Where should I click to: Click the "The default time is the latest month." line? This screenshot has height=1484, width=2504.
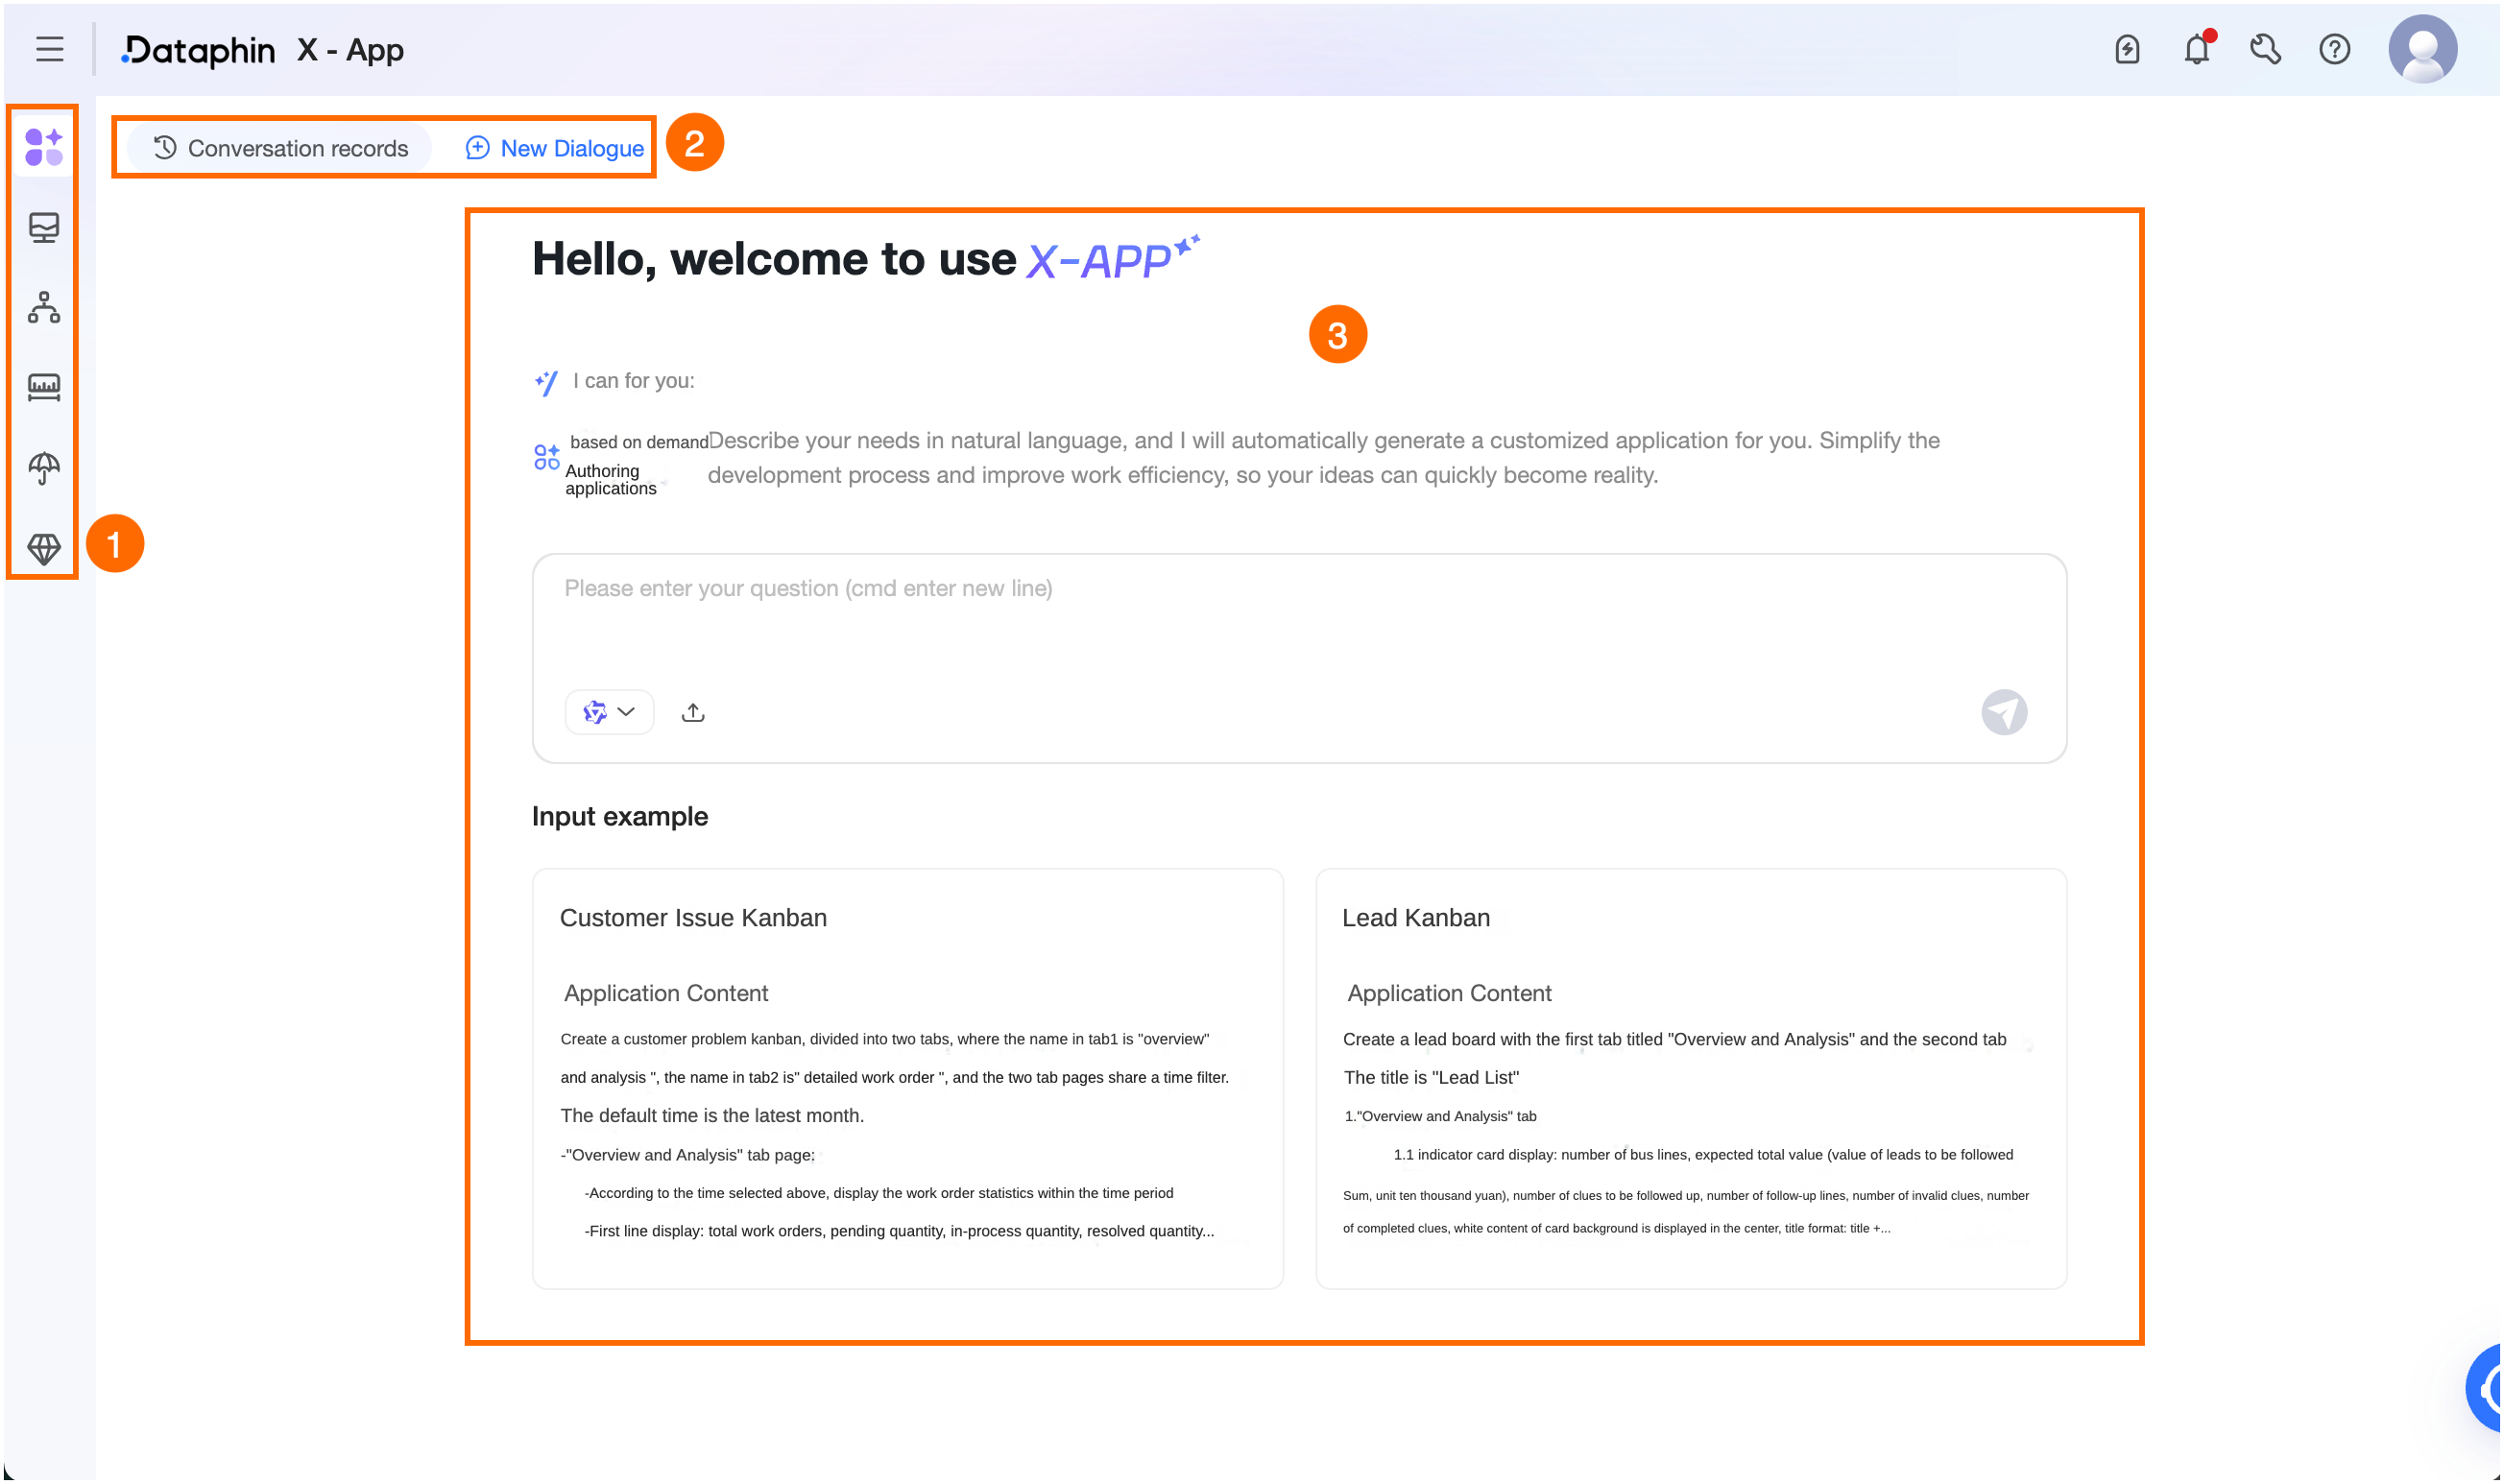coord(712,1115)
